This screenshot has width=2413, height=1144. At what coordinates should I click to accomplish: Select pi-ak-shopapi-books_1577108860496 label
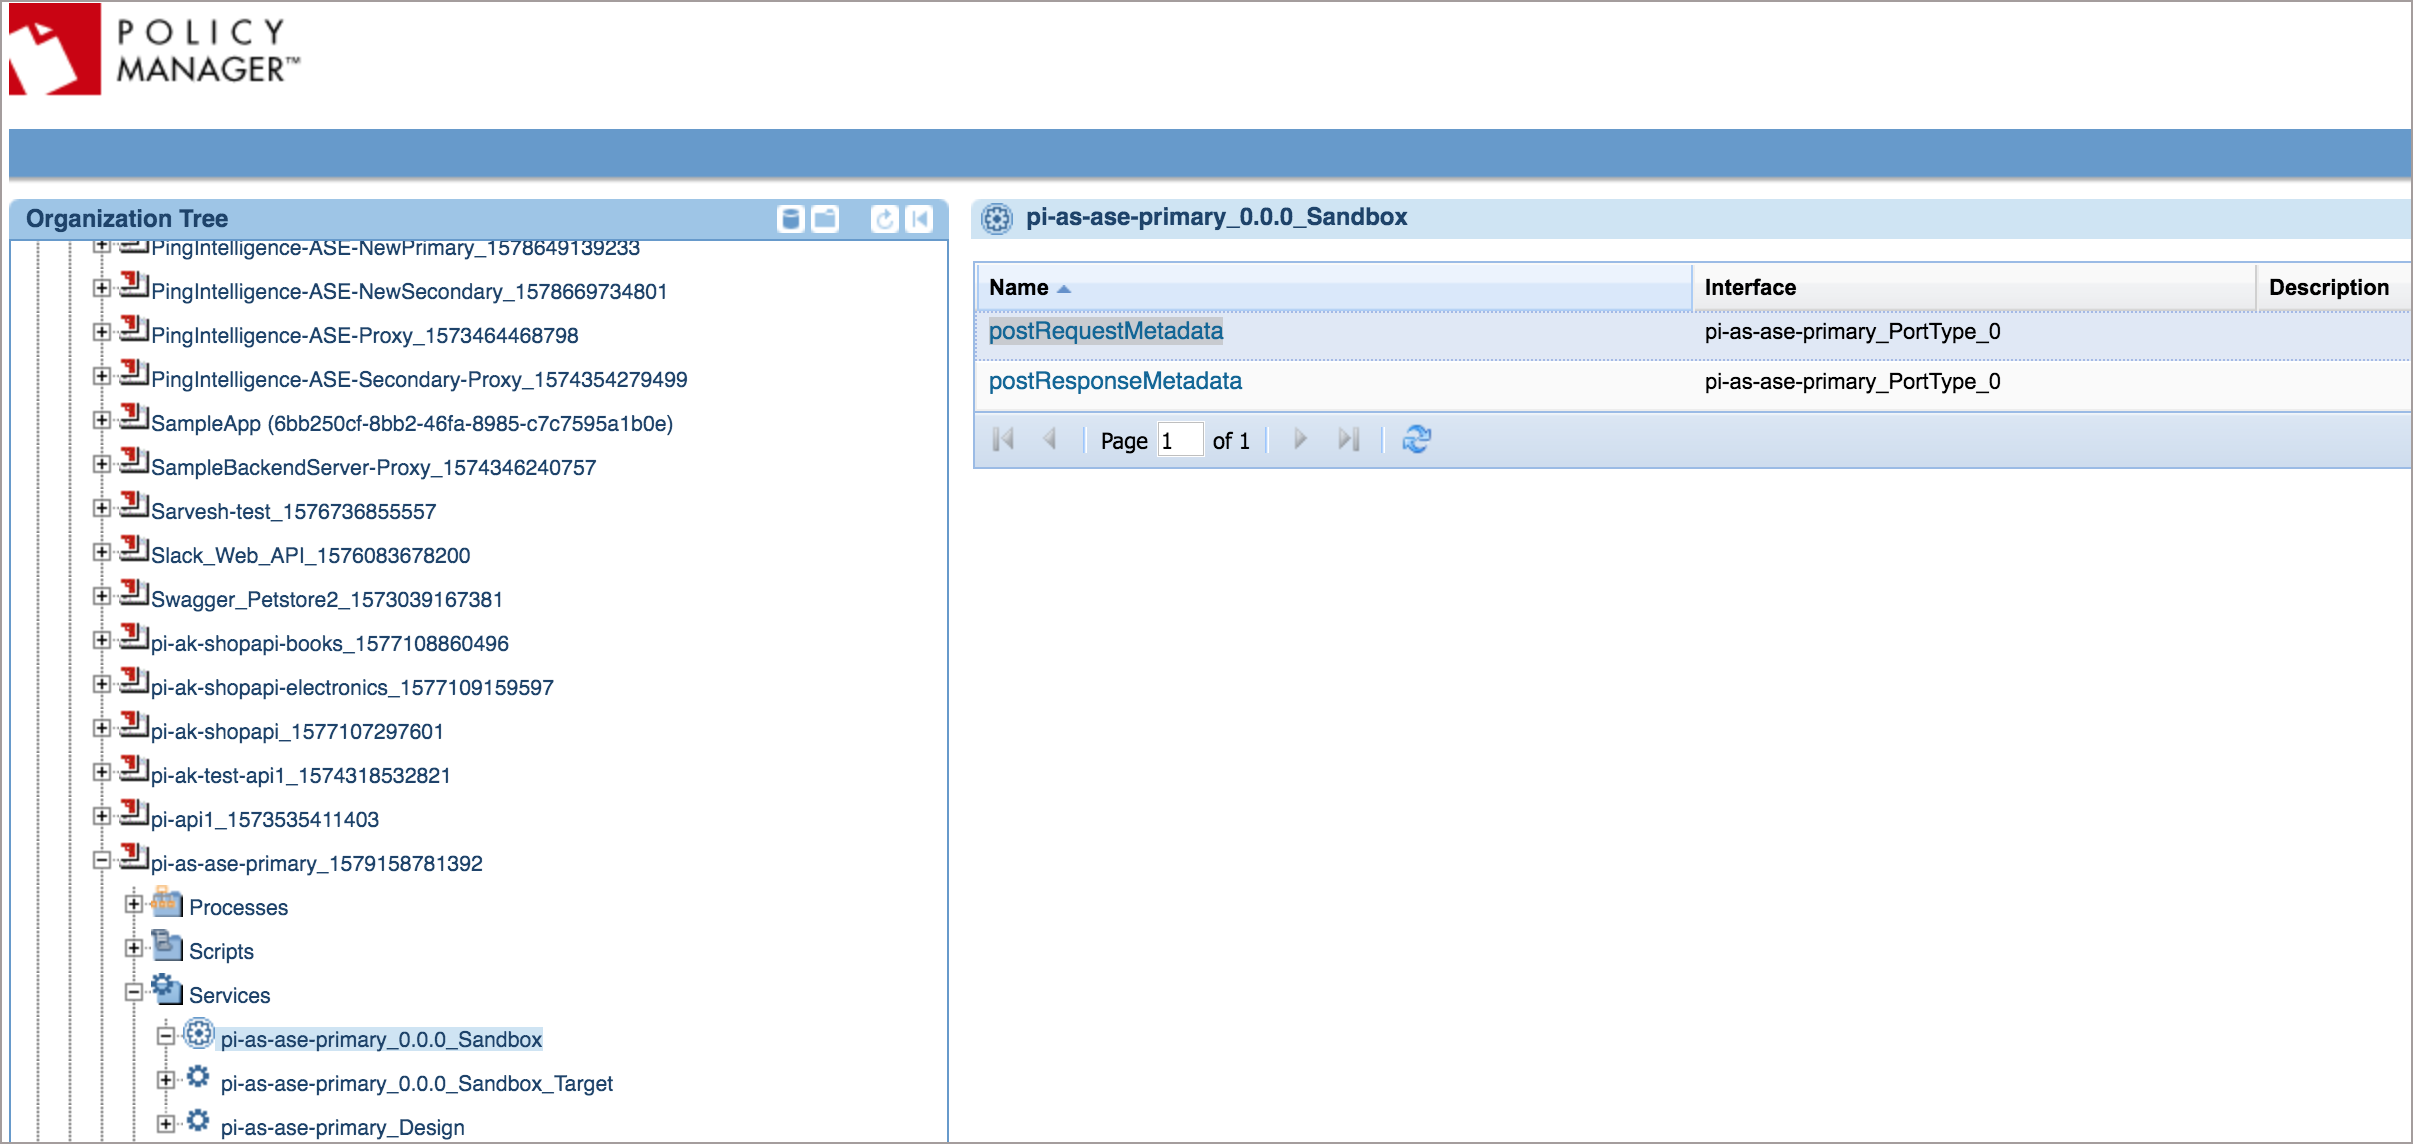pyautogui.click(x=330, y=644)
